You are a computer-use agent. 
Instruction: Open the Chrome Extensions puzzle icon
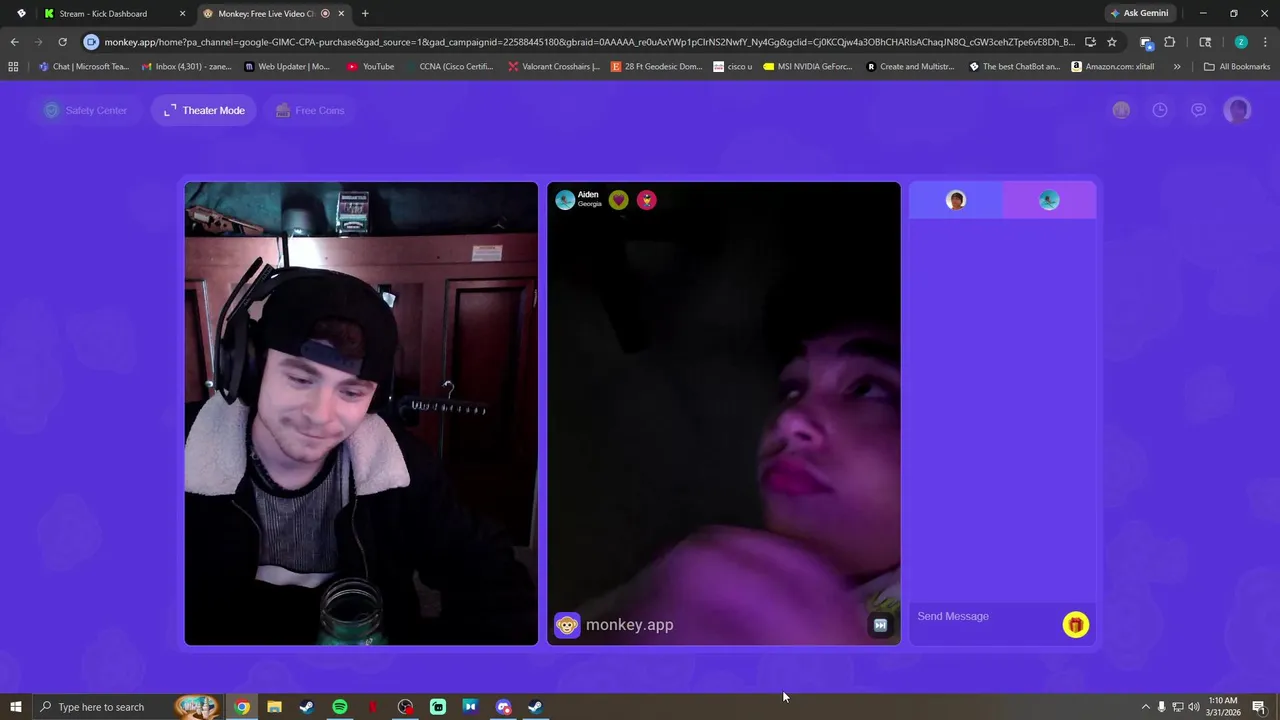pyautogui.click(x=1169, y=42)
